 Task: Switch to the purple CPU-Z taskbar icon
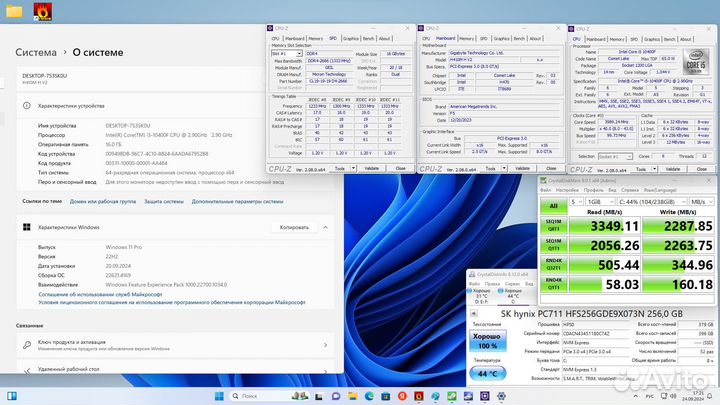tap(485, 396)
